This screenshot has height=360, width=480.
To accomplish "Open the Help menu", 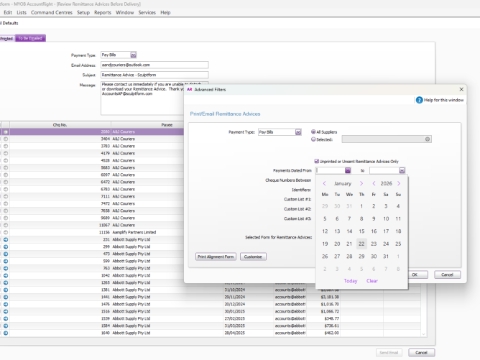I will tap(165, 12).
